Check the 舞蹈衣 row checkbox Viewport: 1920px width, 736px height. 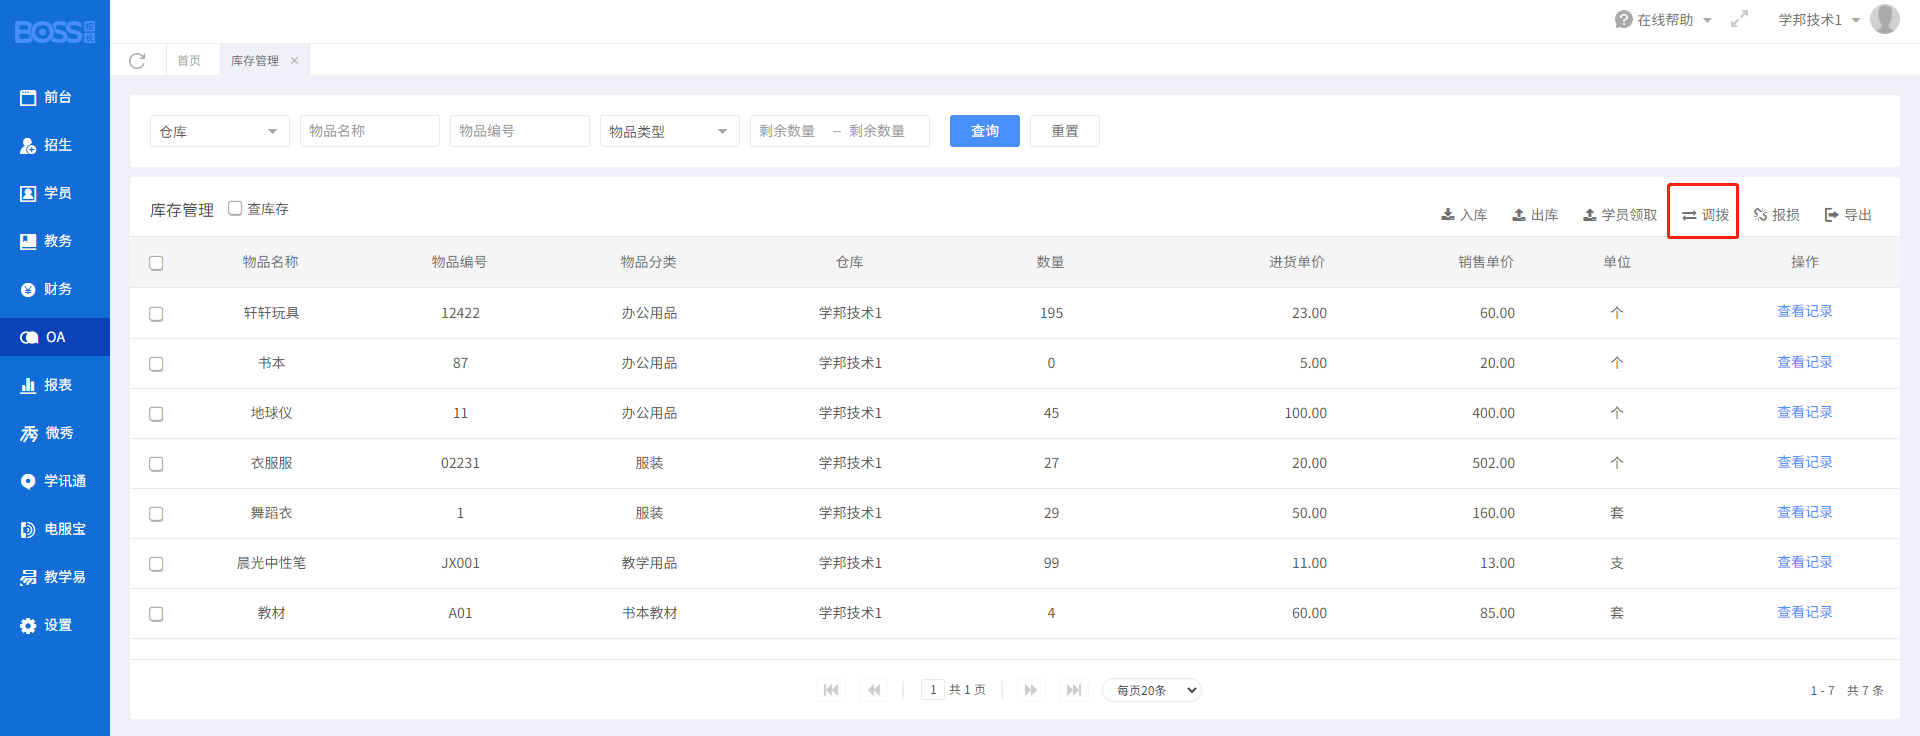156,514
